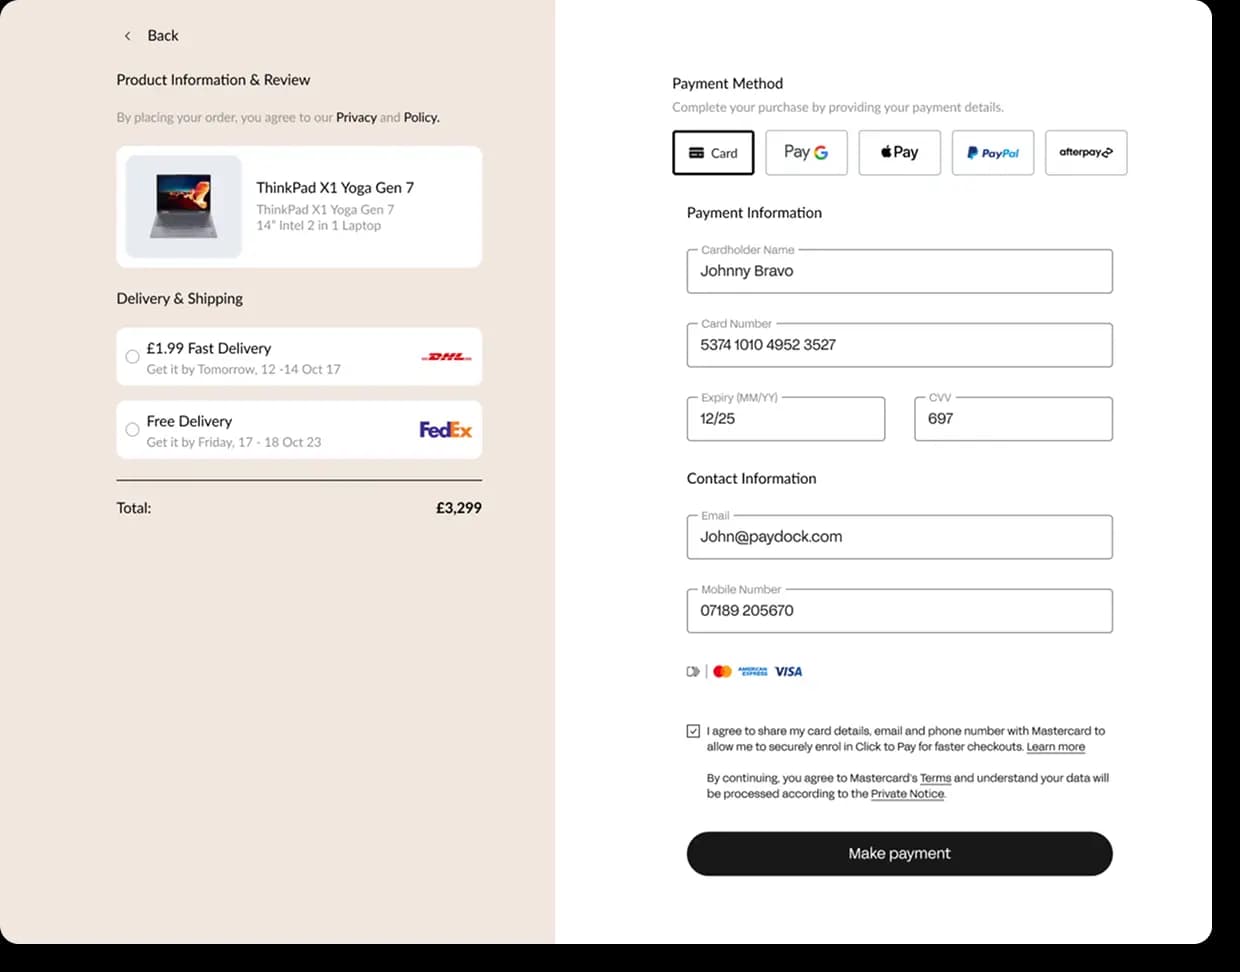This screenshot has width=1240, height=972.
Task: Open Mastercard's Terms link
Action: (935, 778)
